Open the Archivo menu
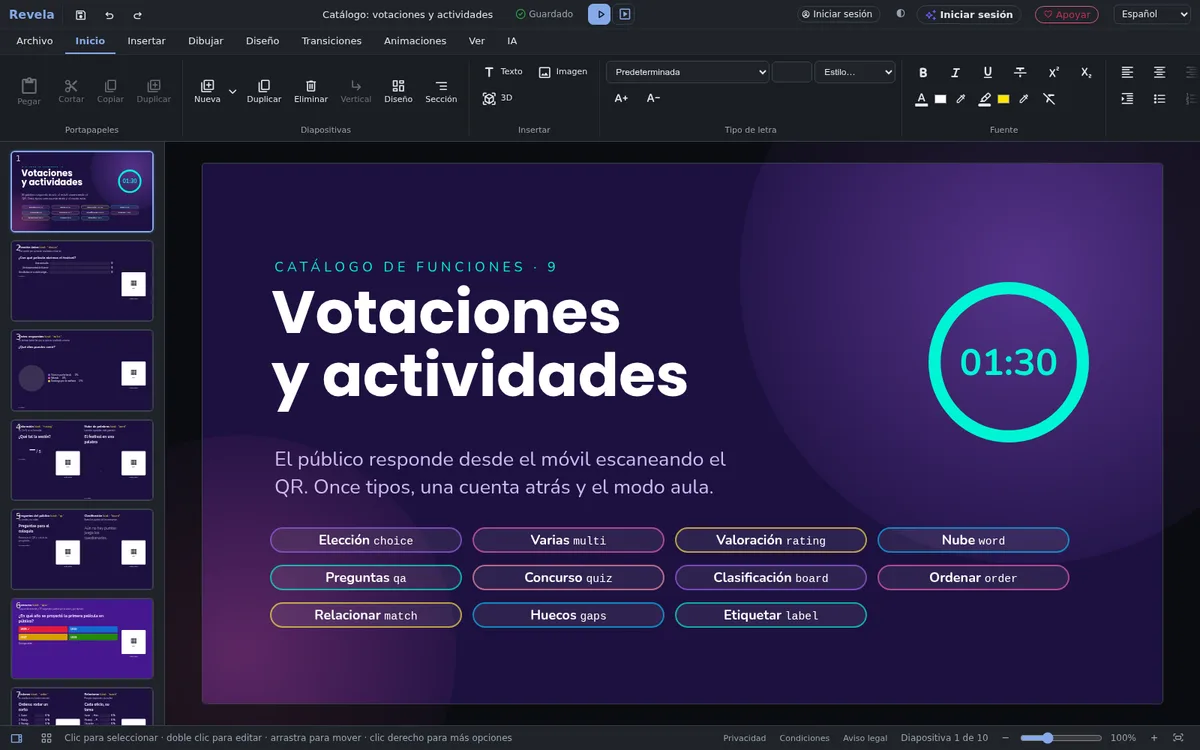 click(35, 41)
